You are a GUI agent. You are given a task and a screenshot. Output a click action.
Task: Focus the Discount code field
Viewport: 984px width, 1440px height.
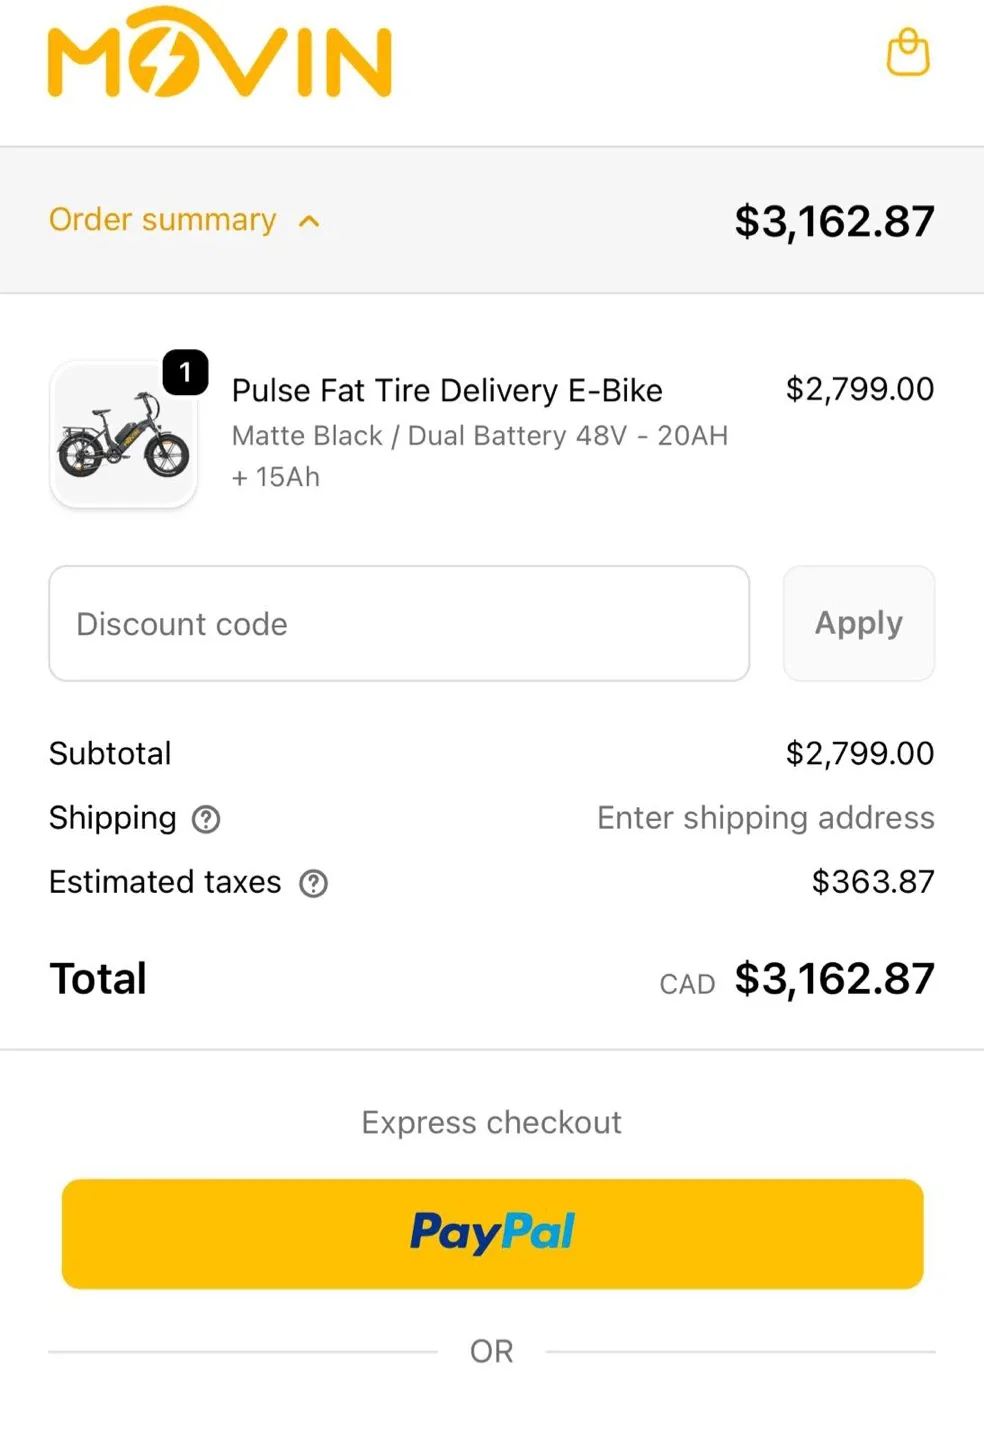[399, 623]
